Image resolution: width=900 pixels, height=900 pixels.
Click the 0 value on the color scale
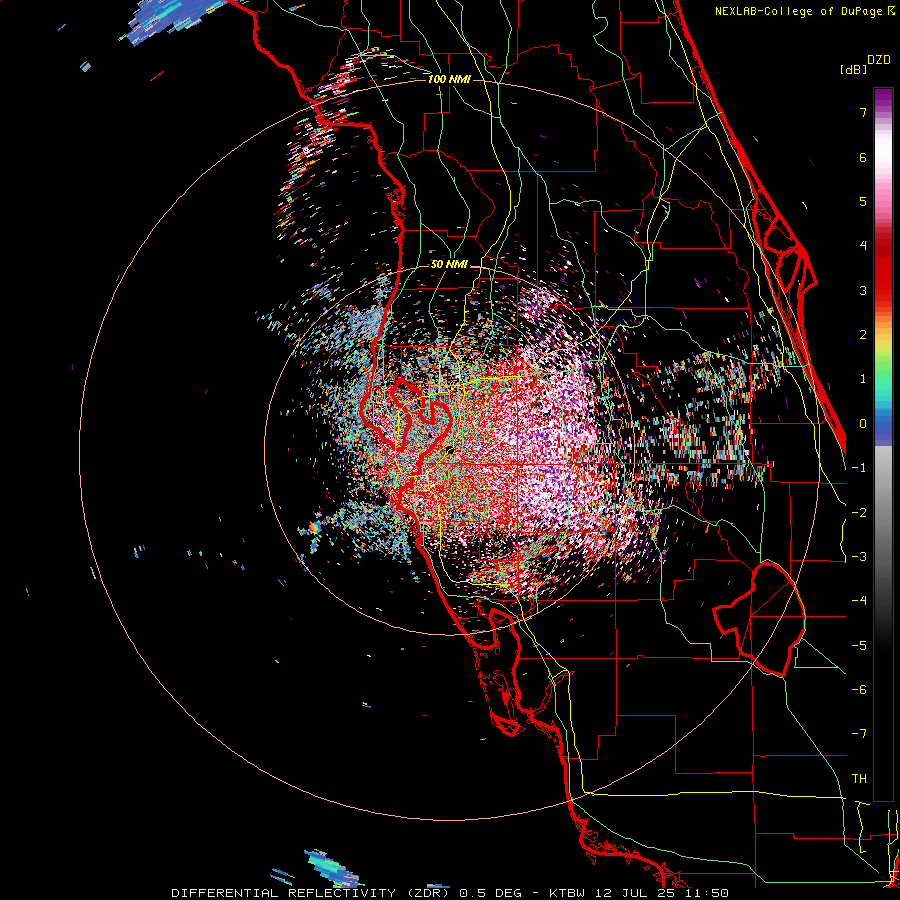(x=863, y=424)
